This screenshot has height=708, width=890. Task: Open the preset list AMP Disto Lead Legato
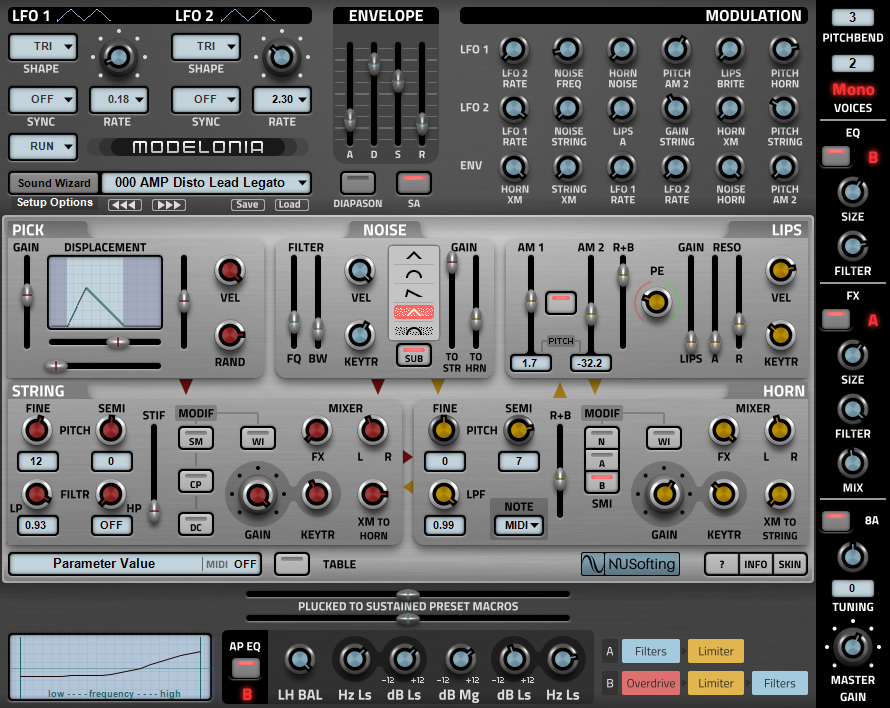click(x=207, y=182)
